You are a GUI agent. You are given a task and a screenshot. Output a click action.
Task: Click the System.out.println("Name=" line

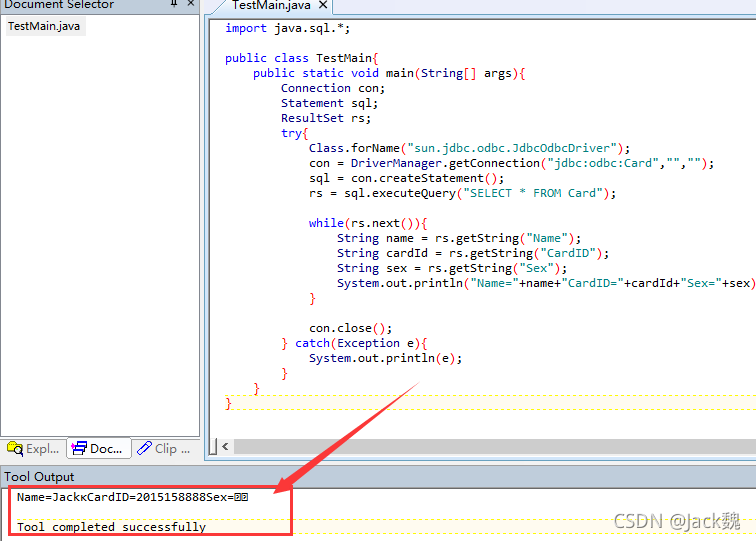tap(546, 283)
